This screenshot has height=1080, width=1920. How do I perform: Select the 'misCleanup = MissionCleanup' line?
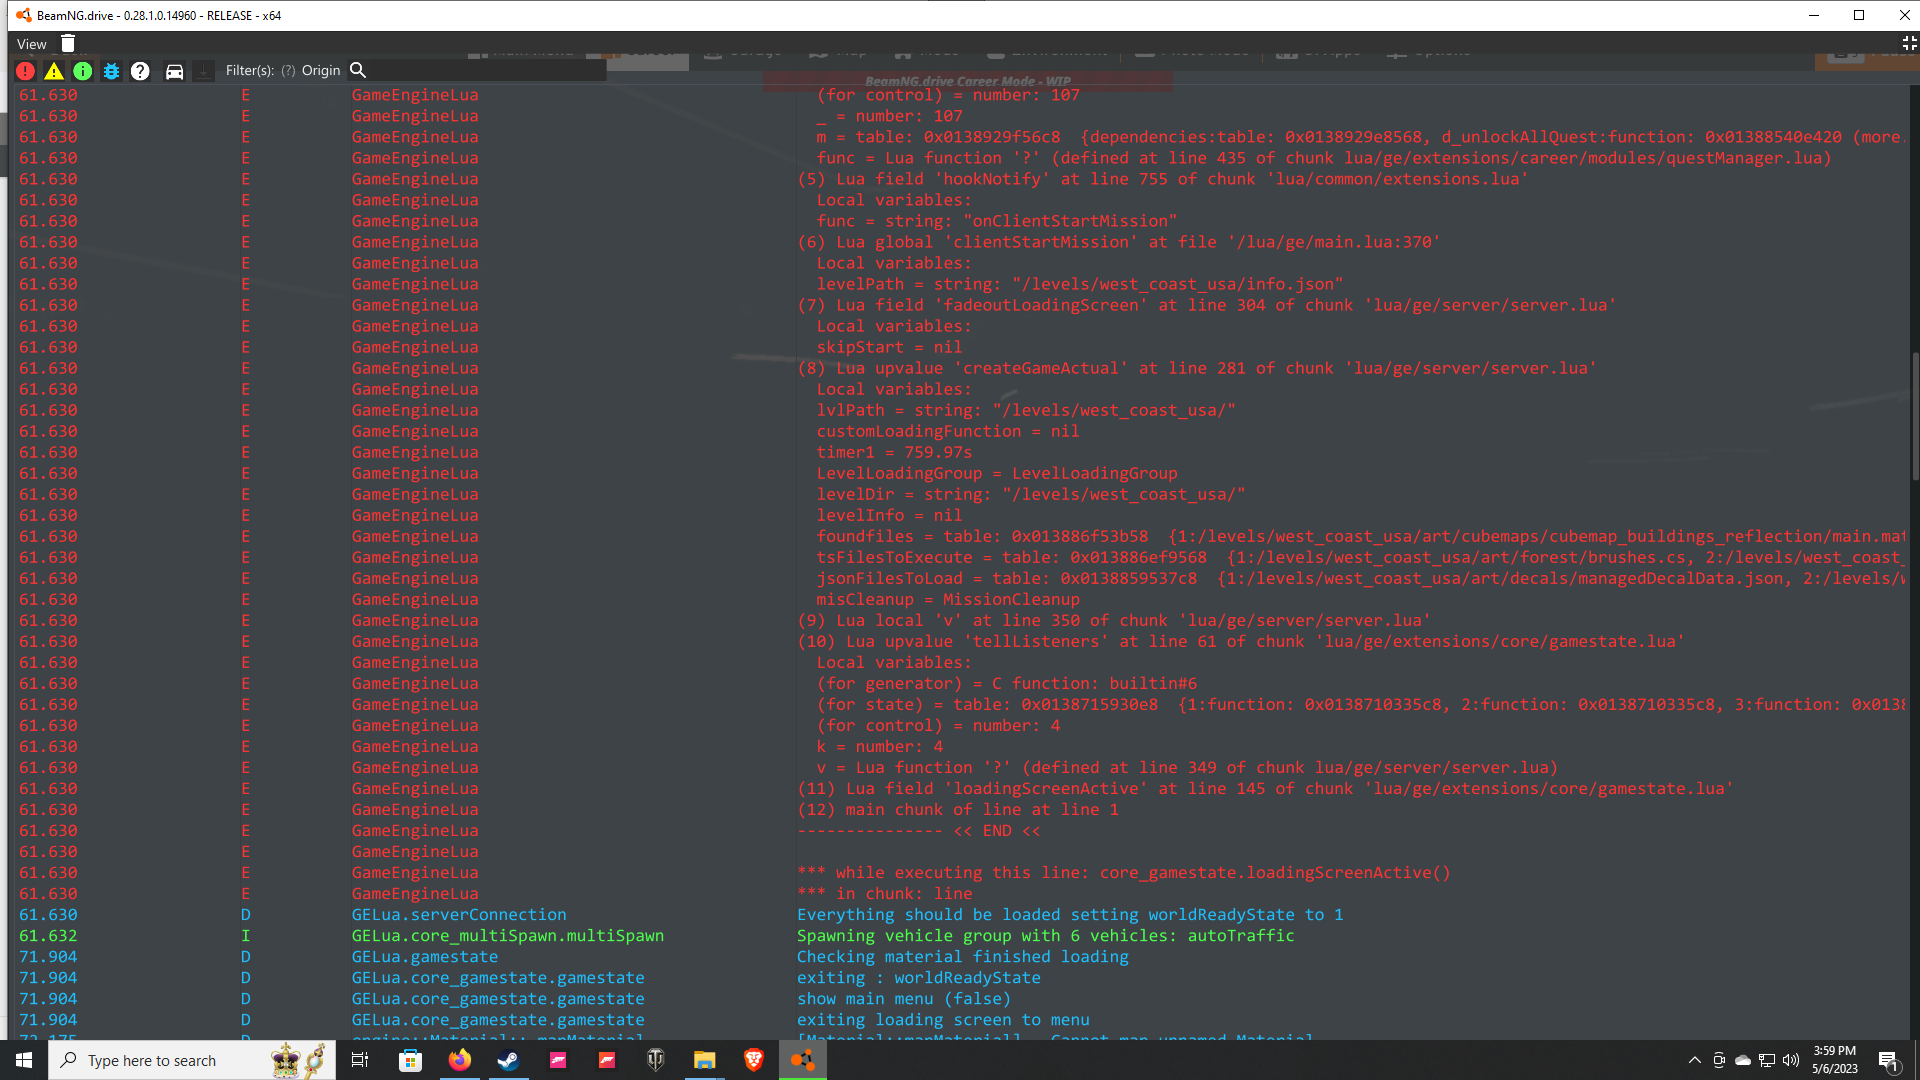[948, 599]
